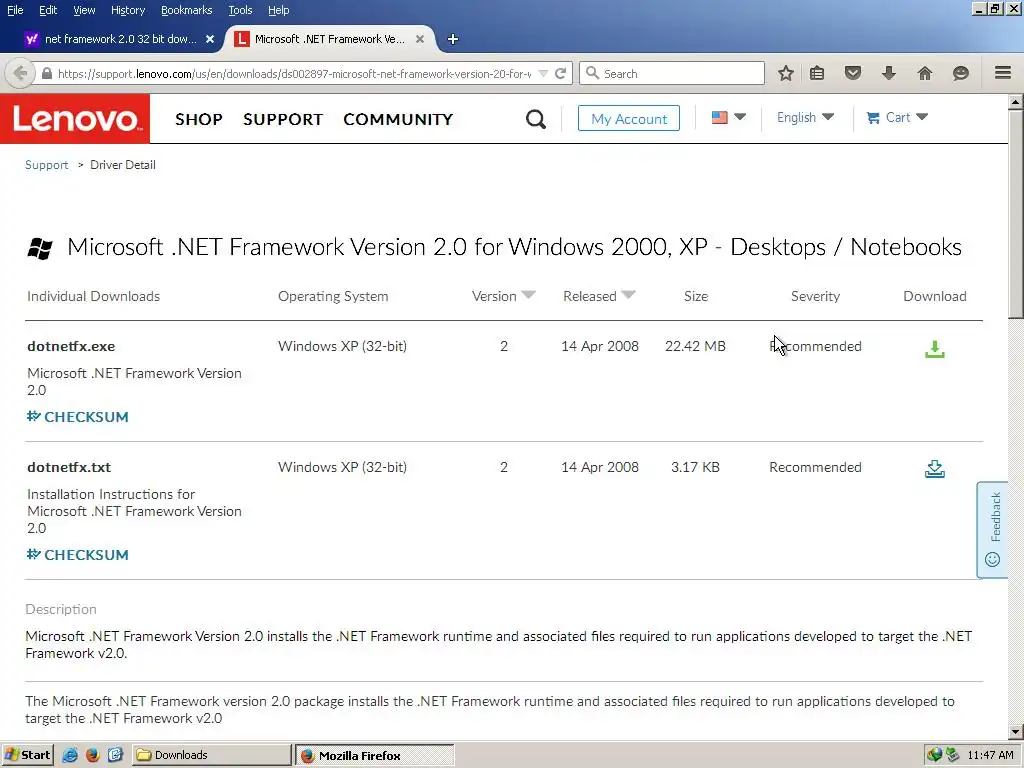1024x768 pixels.
Task: Click the Lenovo logo
Action: (75, 119)
